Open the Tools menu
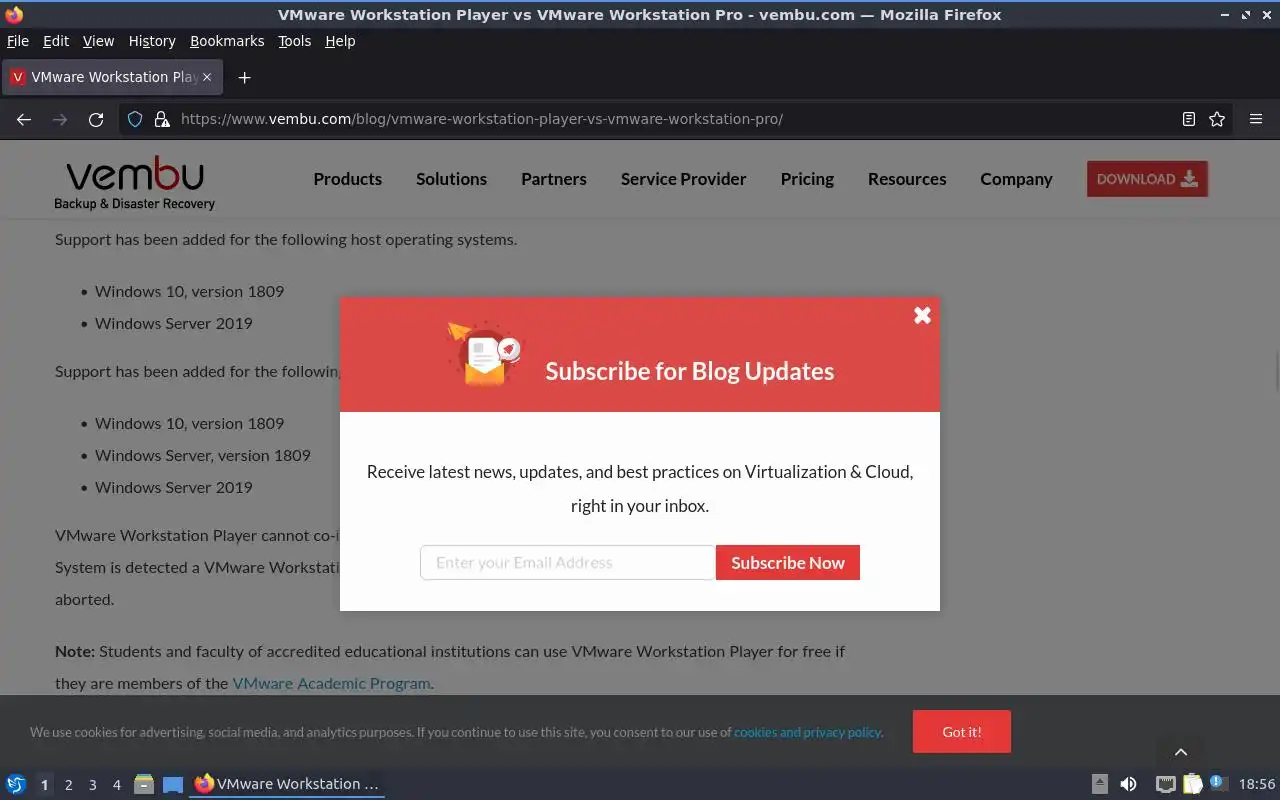 [294, 41]
